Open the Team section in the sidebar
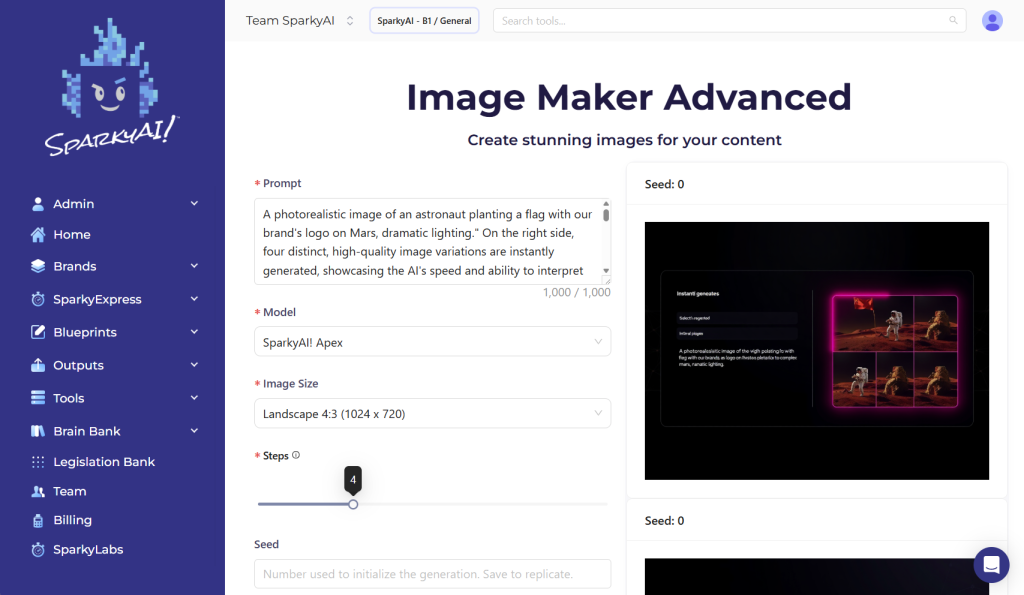Image resolution: width=1024 pixels, height=595 pixels. point(71,491)
